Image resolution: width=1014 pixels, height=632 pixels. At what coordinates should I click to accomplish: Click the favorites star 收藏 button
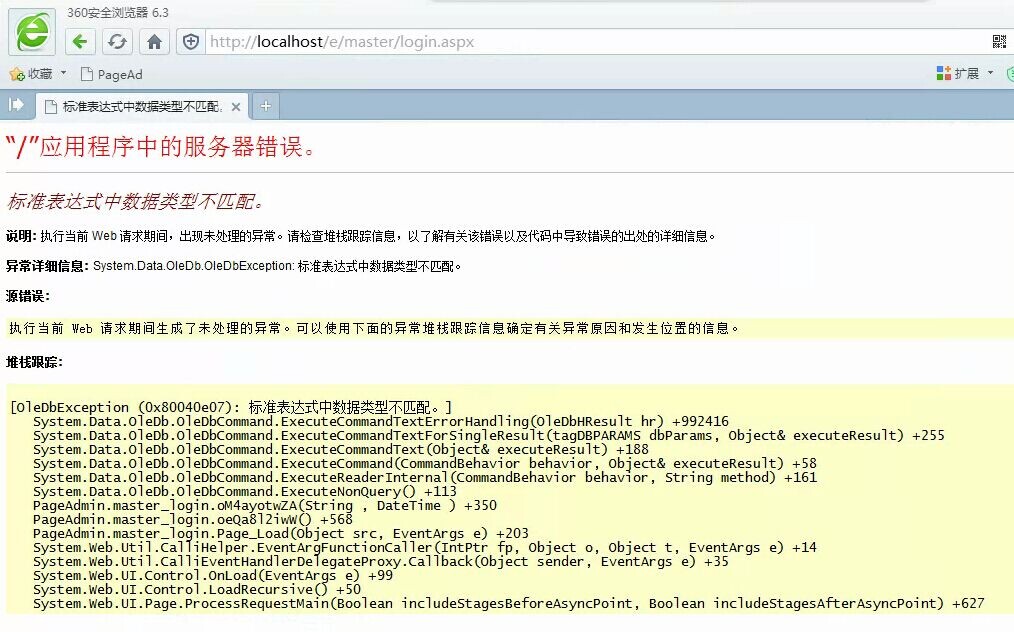(x=31, y=74)
